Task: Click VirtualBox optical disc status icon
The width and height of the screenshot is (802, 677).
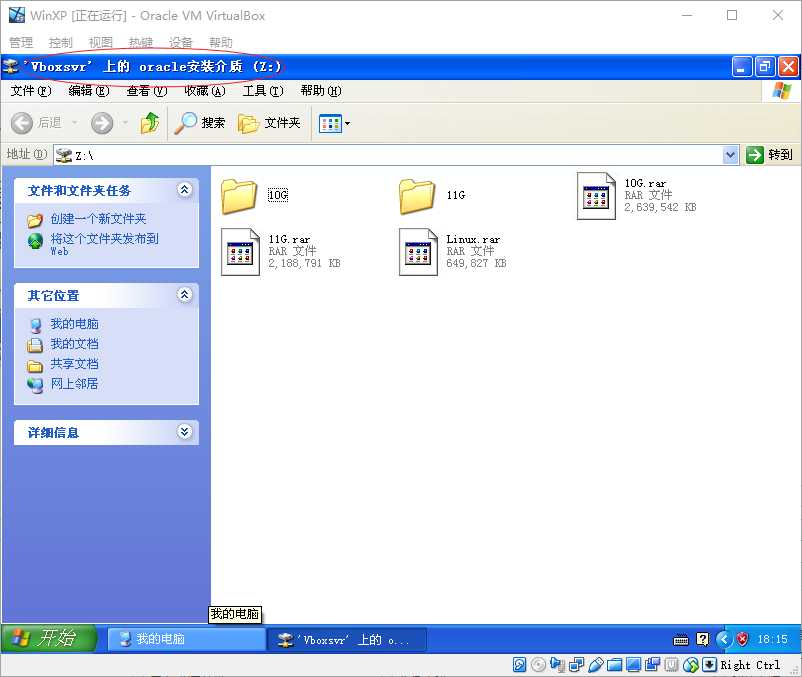Action: coord(538,665)
